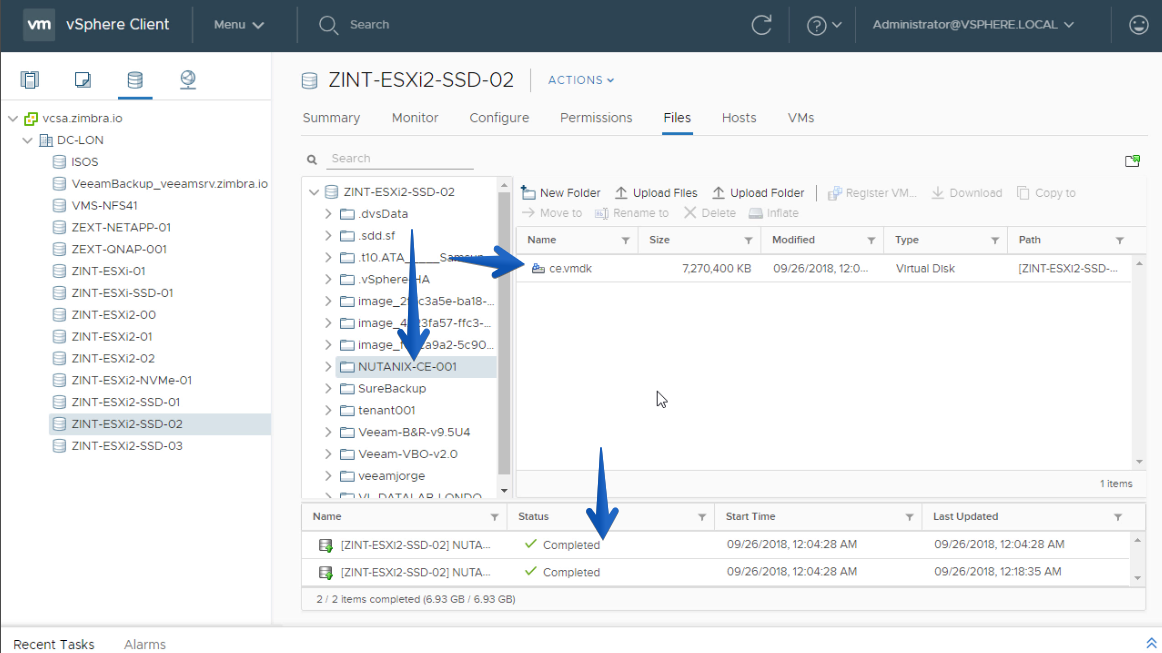Select the ce.vmdk file row
This screenshot has height=653, width=1162.
[824, 268]
